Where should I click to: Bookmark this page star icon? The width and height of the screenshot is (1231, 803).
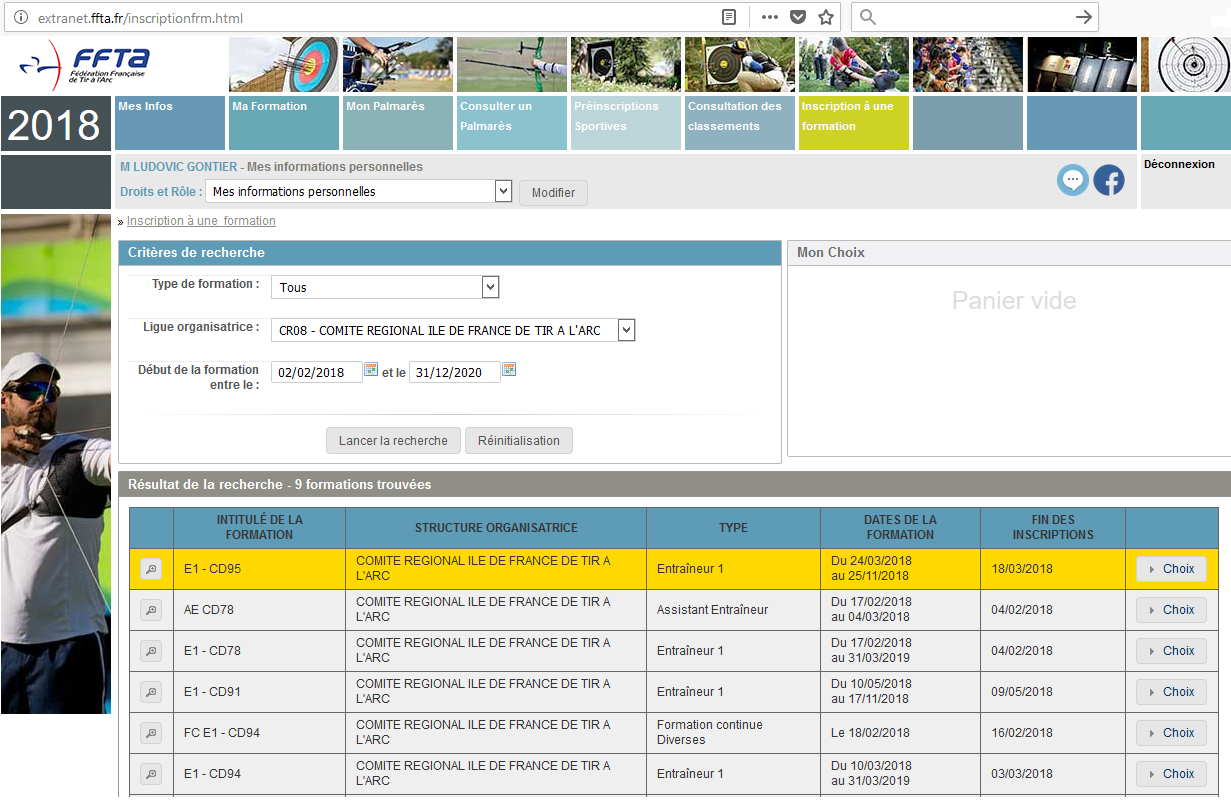(826, 17)
